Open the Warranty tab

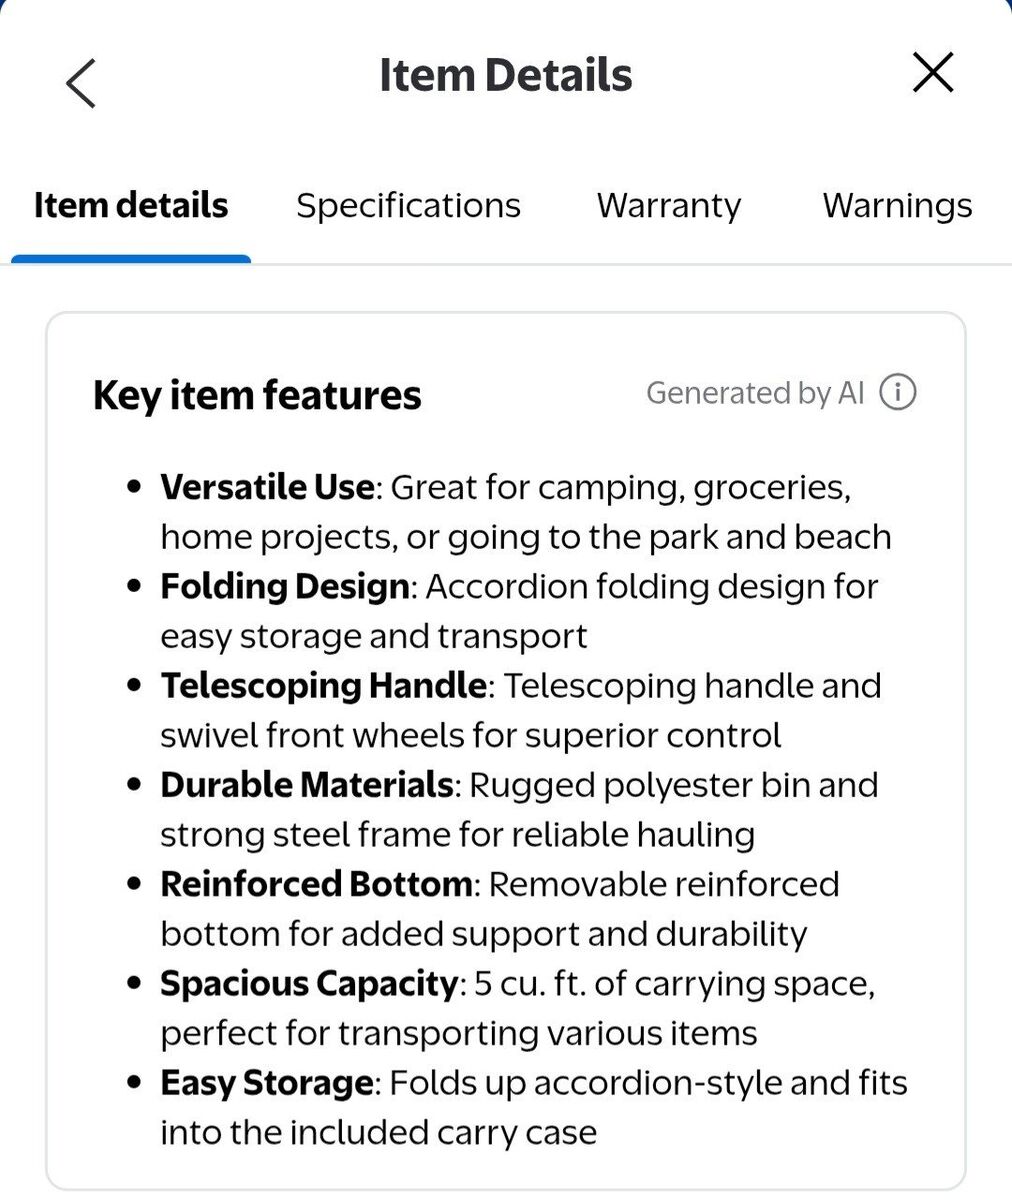(x=669, y=206)
